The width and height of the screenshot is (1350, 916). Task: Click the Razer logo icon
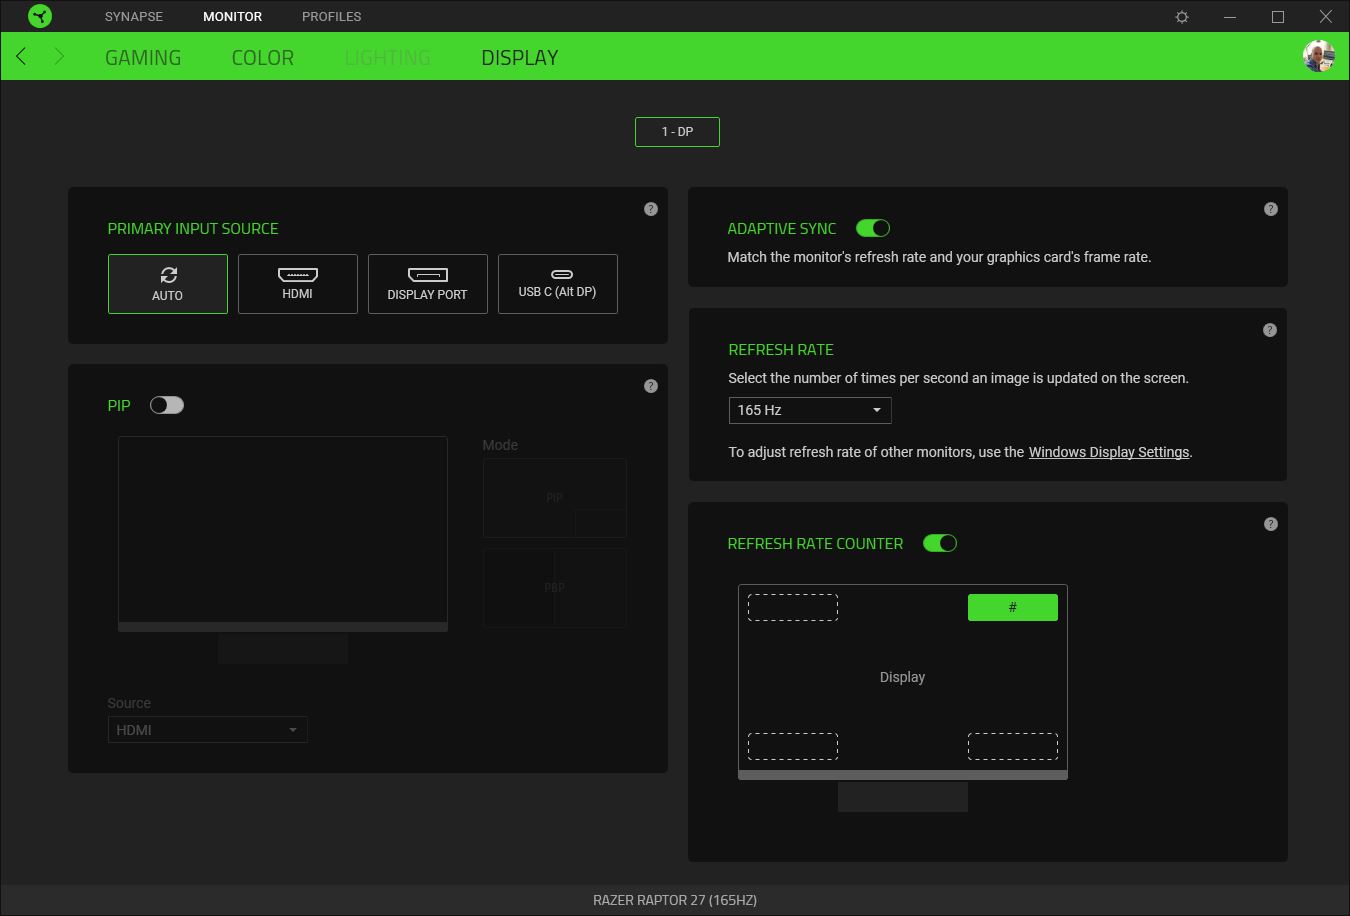[x=40, y=16]
